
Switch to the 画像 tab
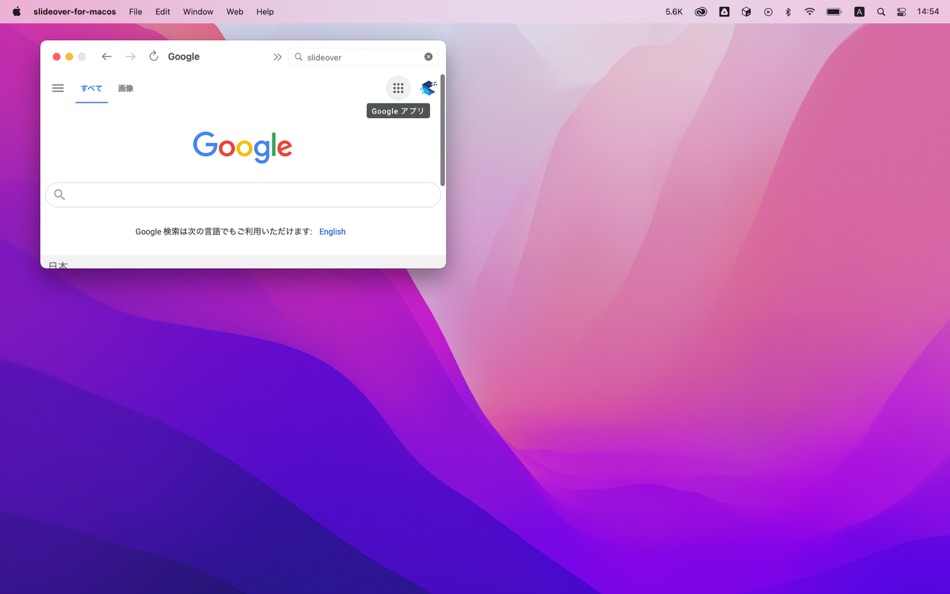[x=125, y=88]
